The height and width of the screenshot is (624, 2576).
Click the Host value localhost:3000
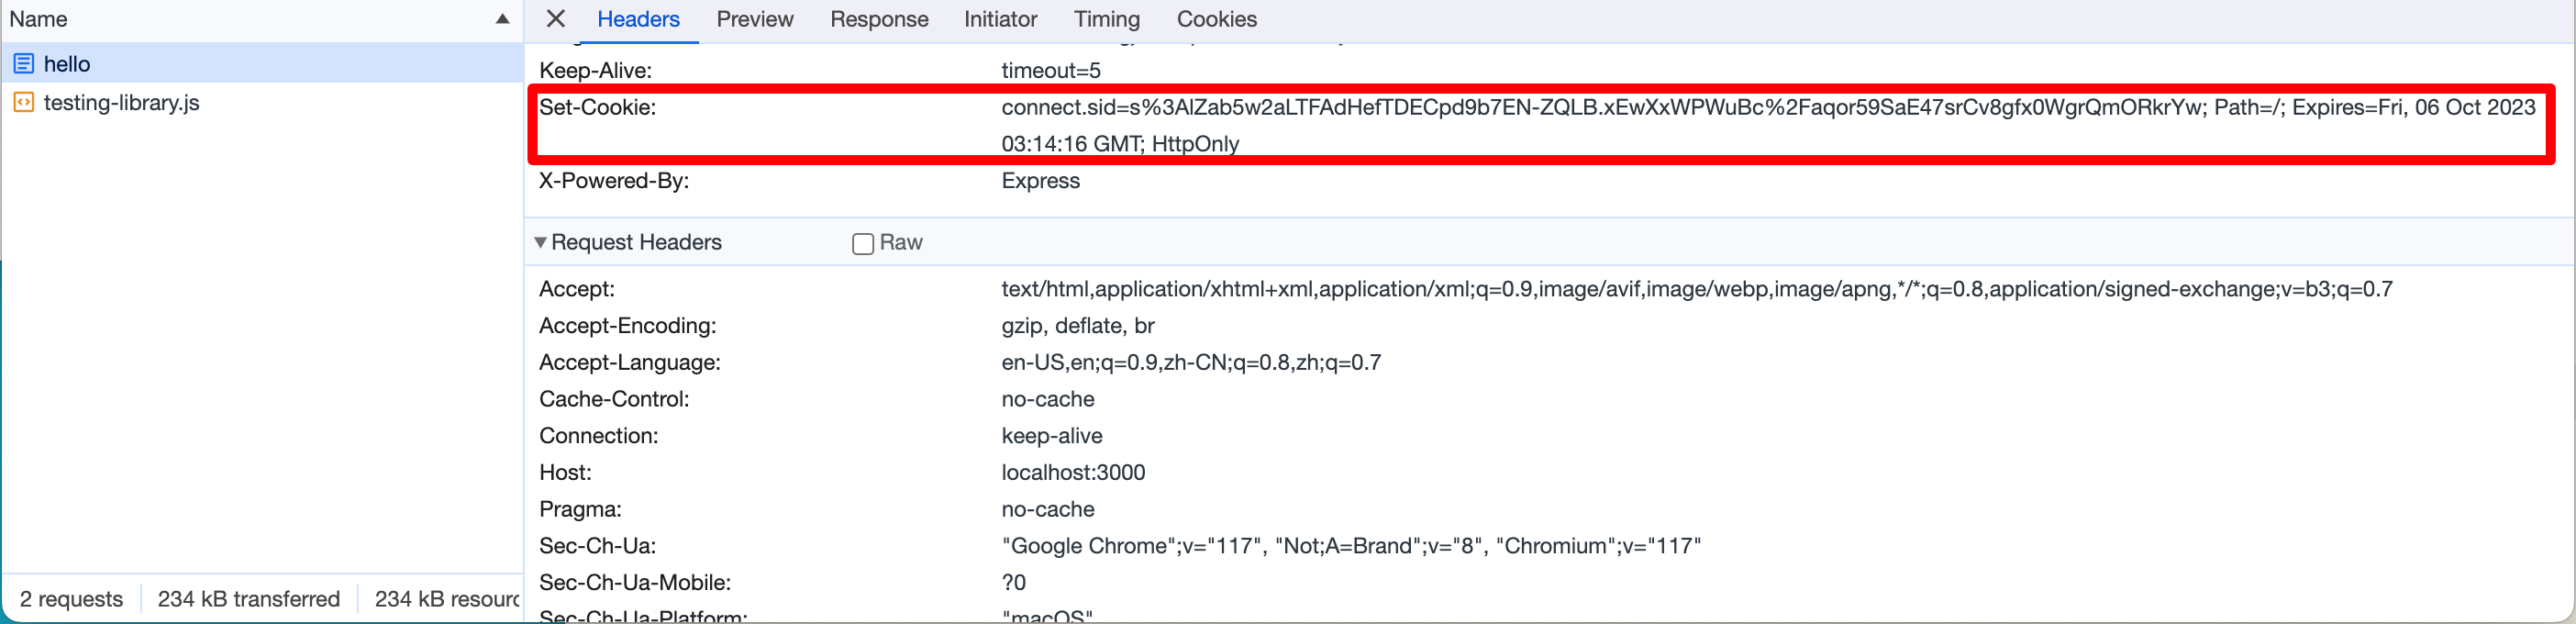point(1073,472)
